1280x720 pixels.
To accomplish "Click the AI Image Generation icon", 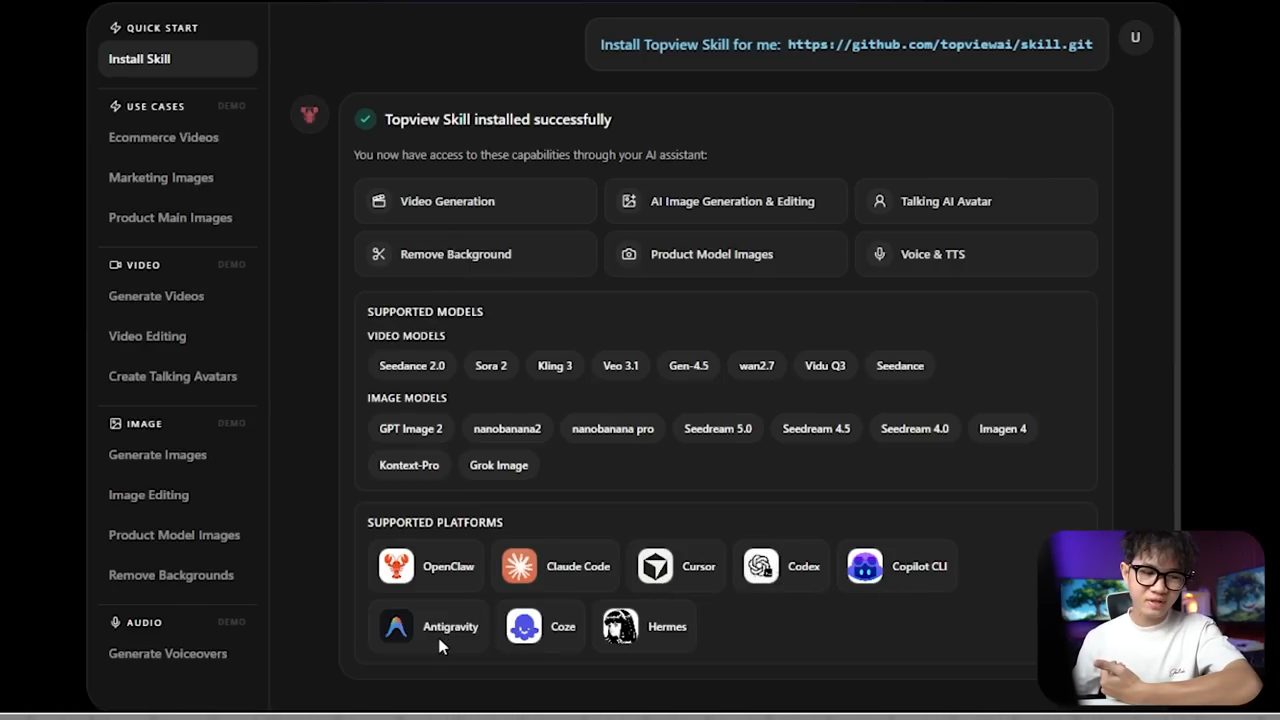I will (629, 201).
